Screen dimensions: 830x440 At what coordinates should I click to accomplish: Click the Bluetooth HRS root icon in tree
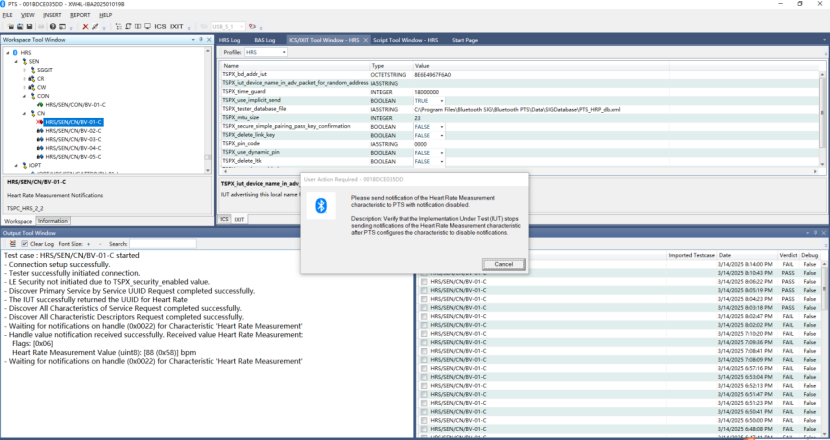(x=15, y=53)
